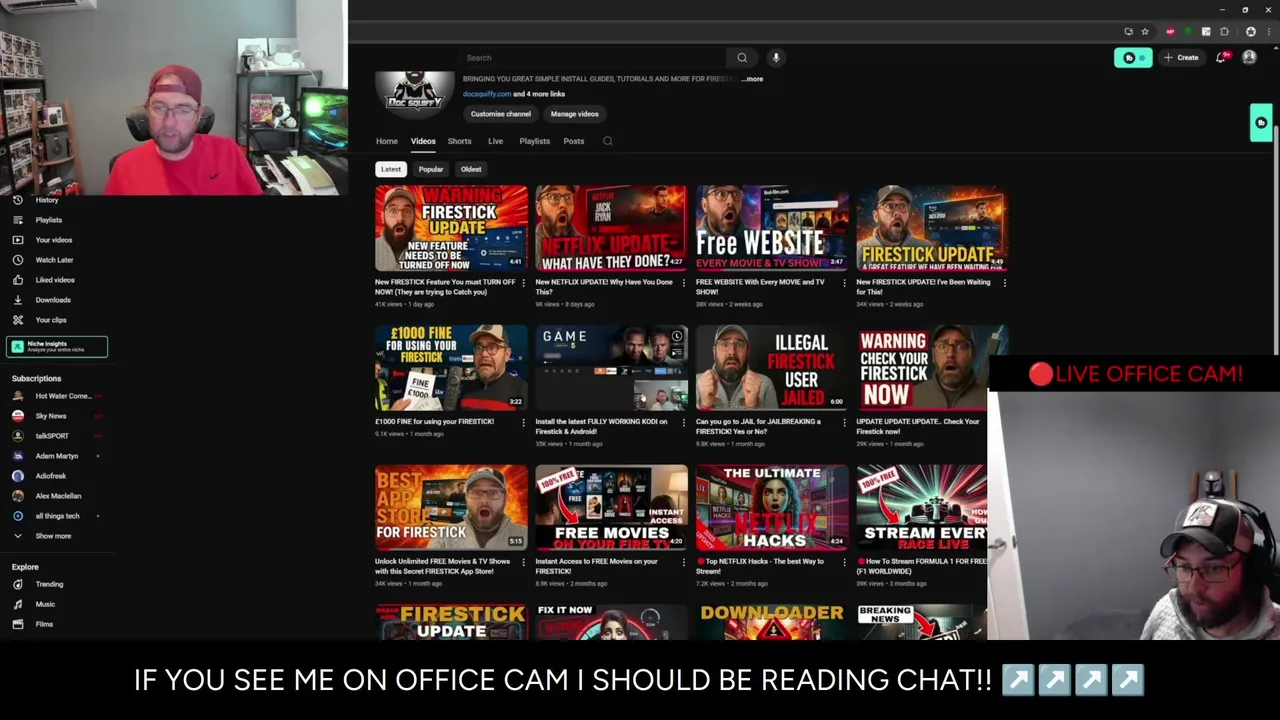This screenshot has width=1280, height=720.
Task: Start voice search with the microphone
Action: coord(776,58)
